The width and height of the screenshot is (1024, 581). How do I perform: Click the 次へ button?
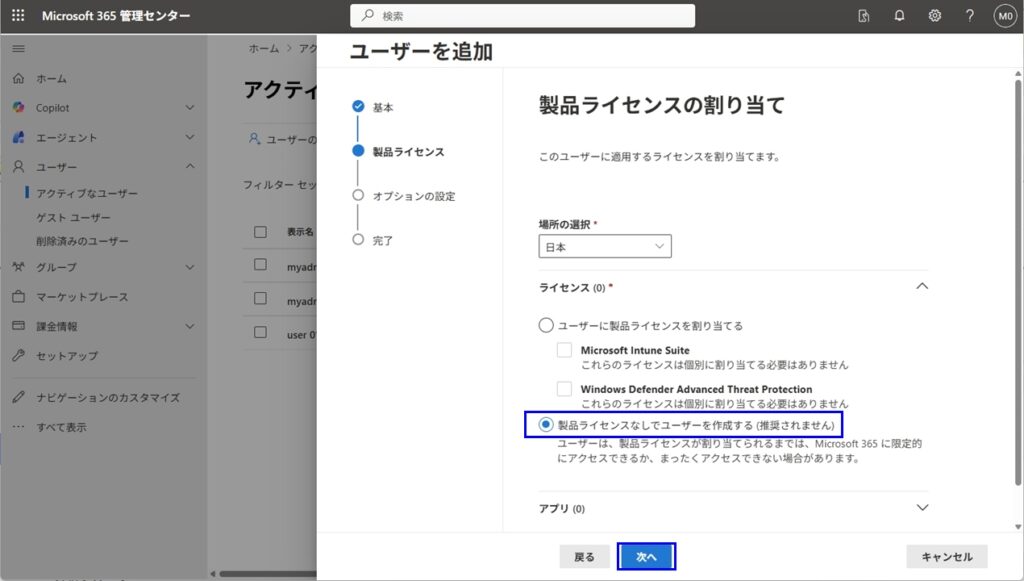(646, 557)
